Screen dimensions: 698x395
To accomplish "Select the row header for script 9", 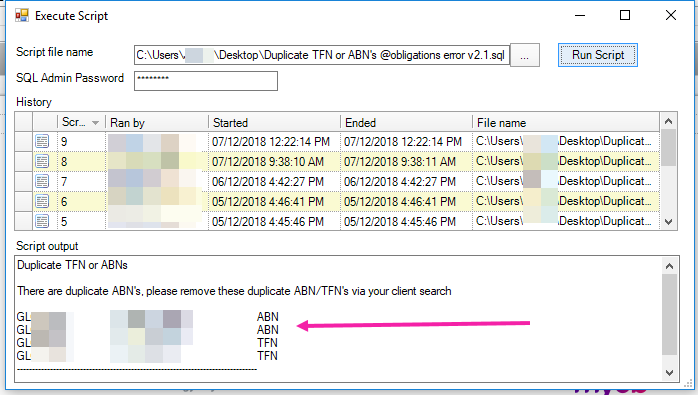I will pos(24,142).
